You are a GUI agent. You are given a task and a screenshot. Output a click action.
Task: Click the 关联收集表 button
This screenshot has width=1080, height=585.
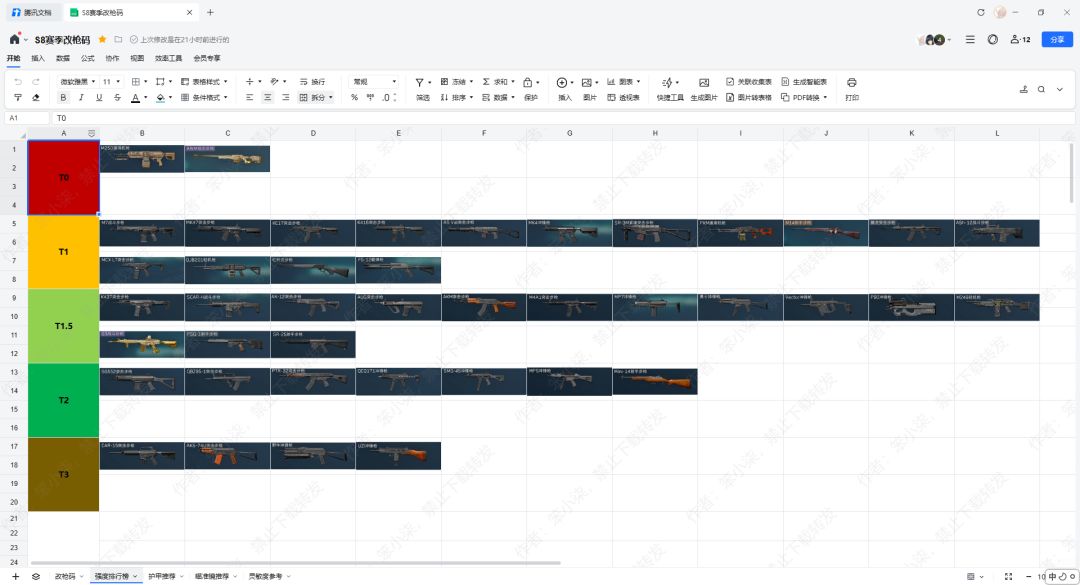pos(749,81)
